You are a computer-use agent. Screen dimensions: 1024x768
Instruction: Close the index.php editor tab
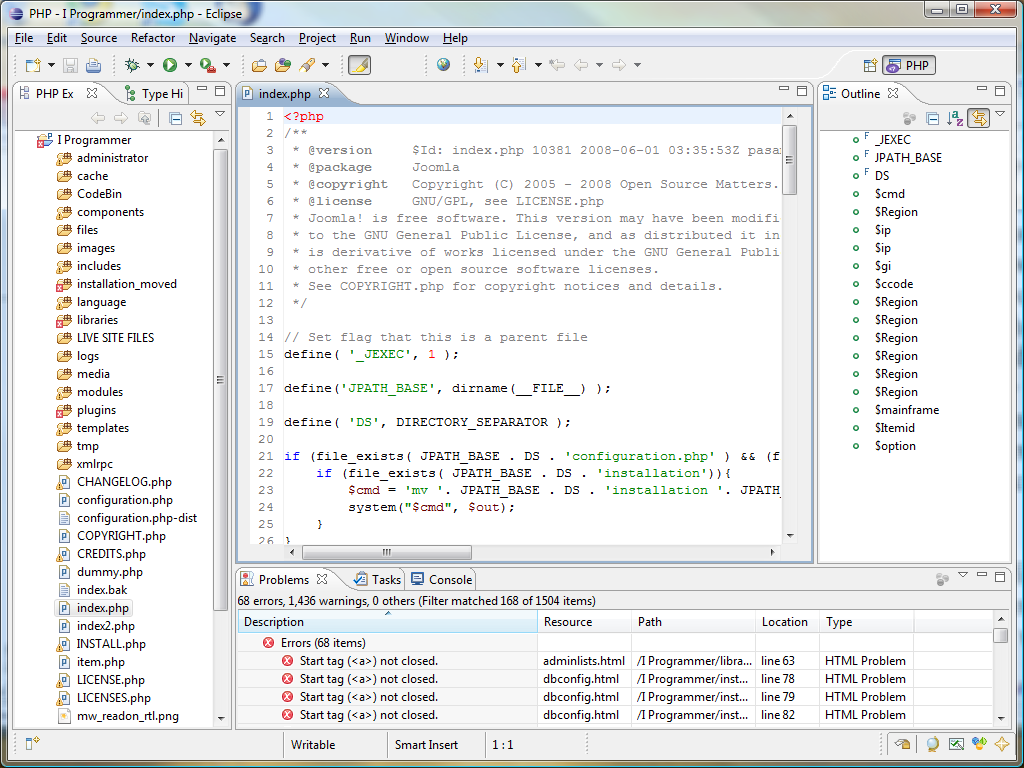point(324,93)
